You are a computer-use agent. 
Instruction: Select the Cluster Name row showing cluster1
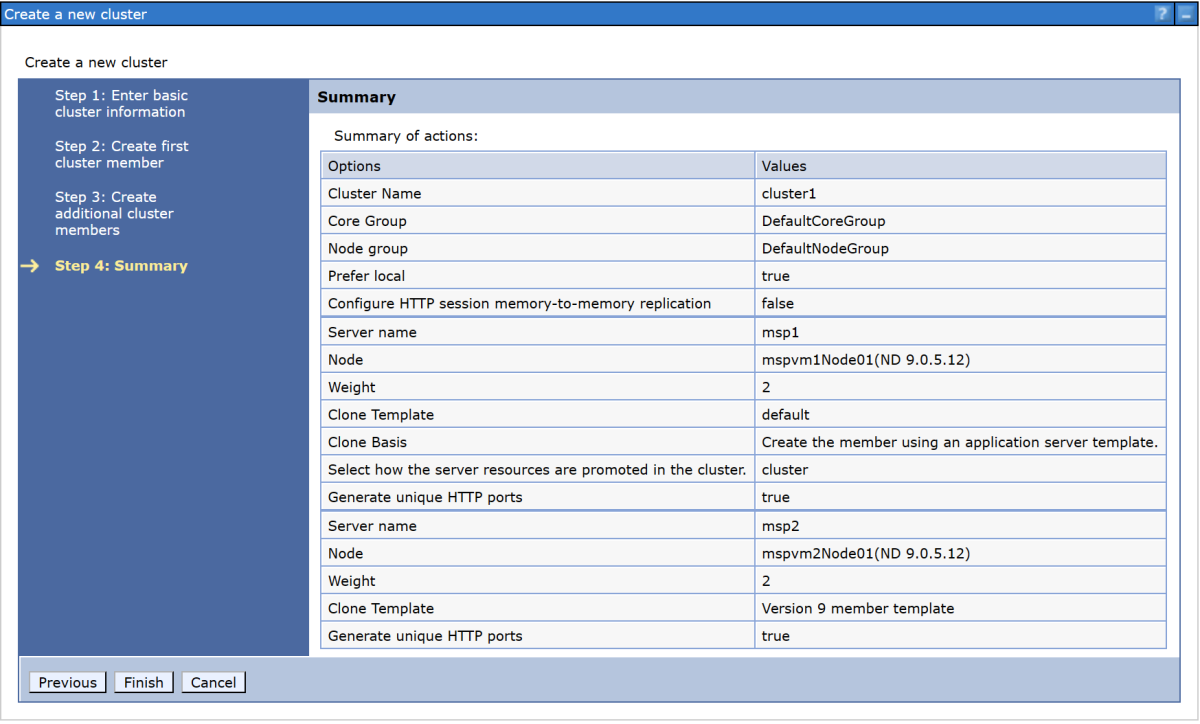(x=600, y=193)
